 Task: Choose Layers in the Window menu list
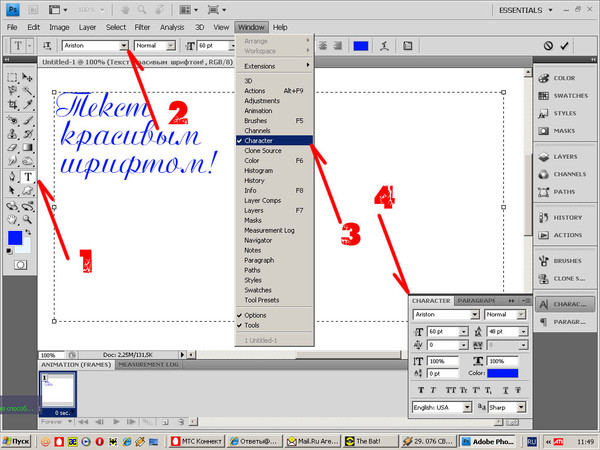[274, 210]
